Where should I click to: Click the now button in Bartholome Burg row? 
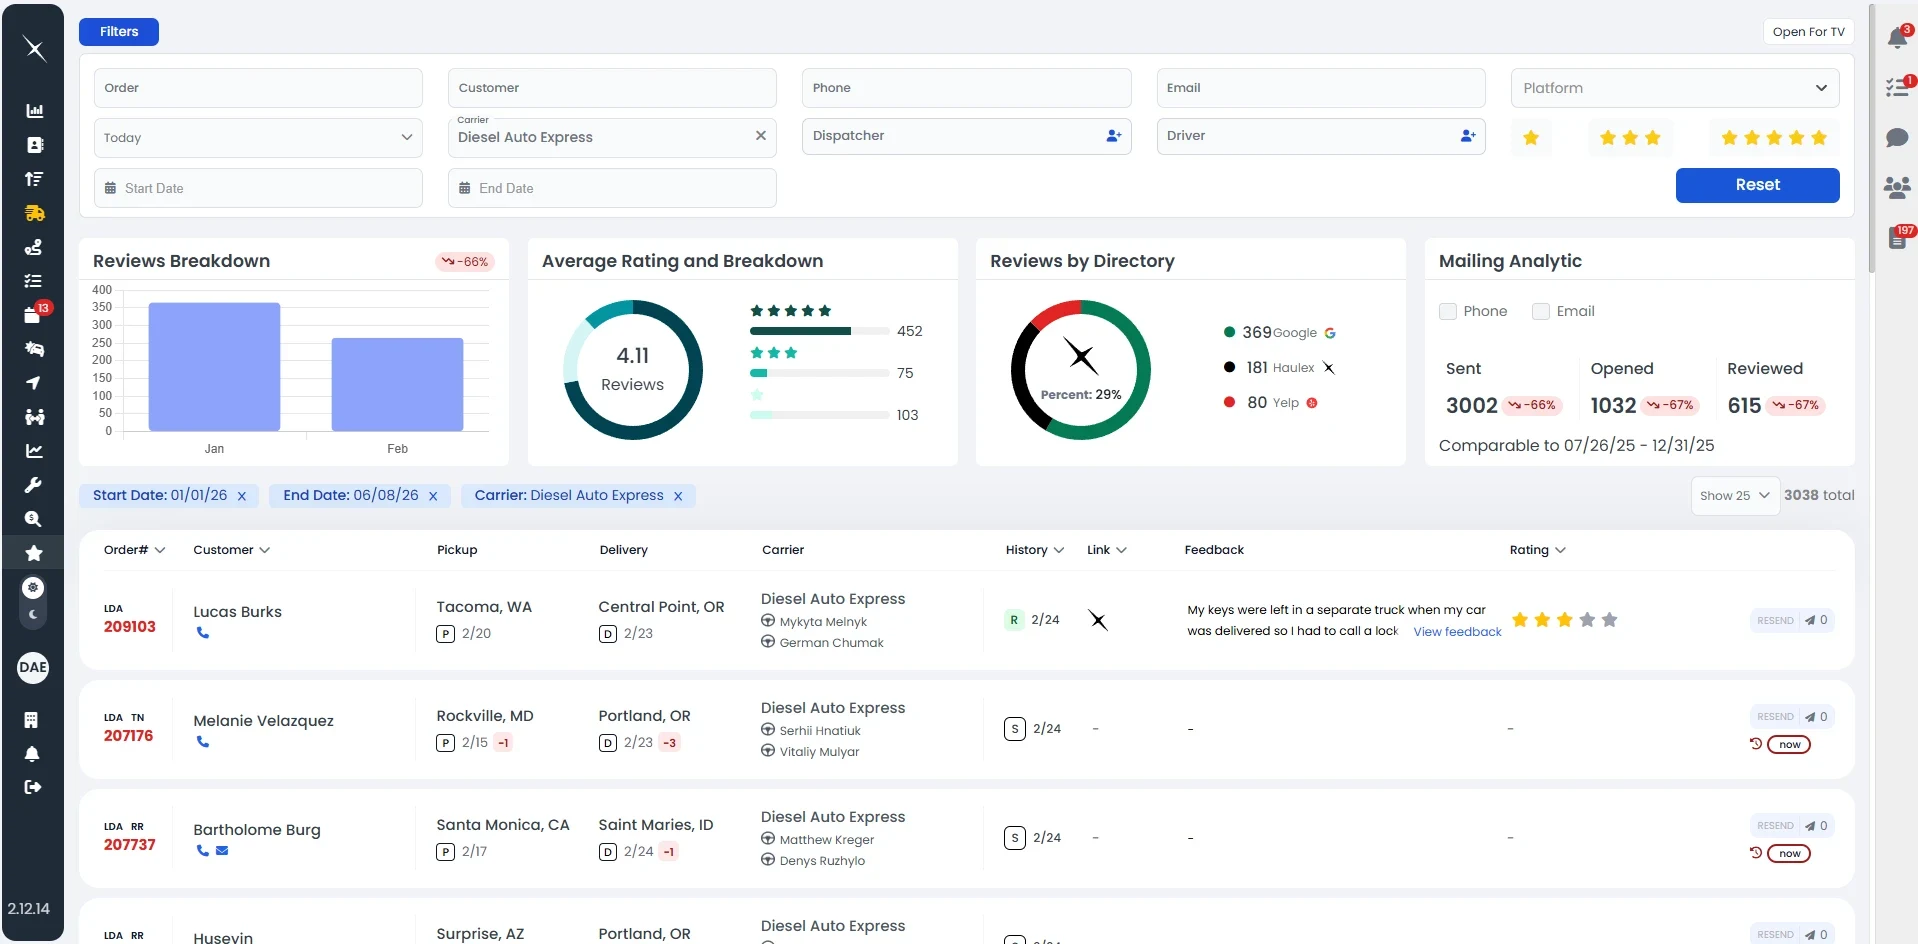pos(1789,854)
